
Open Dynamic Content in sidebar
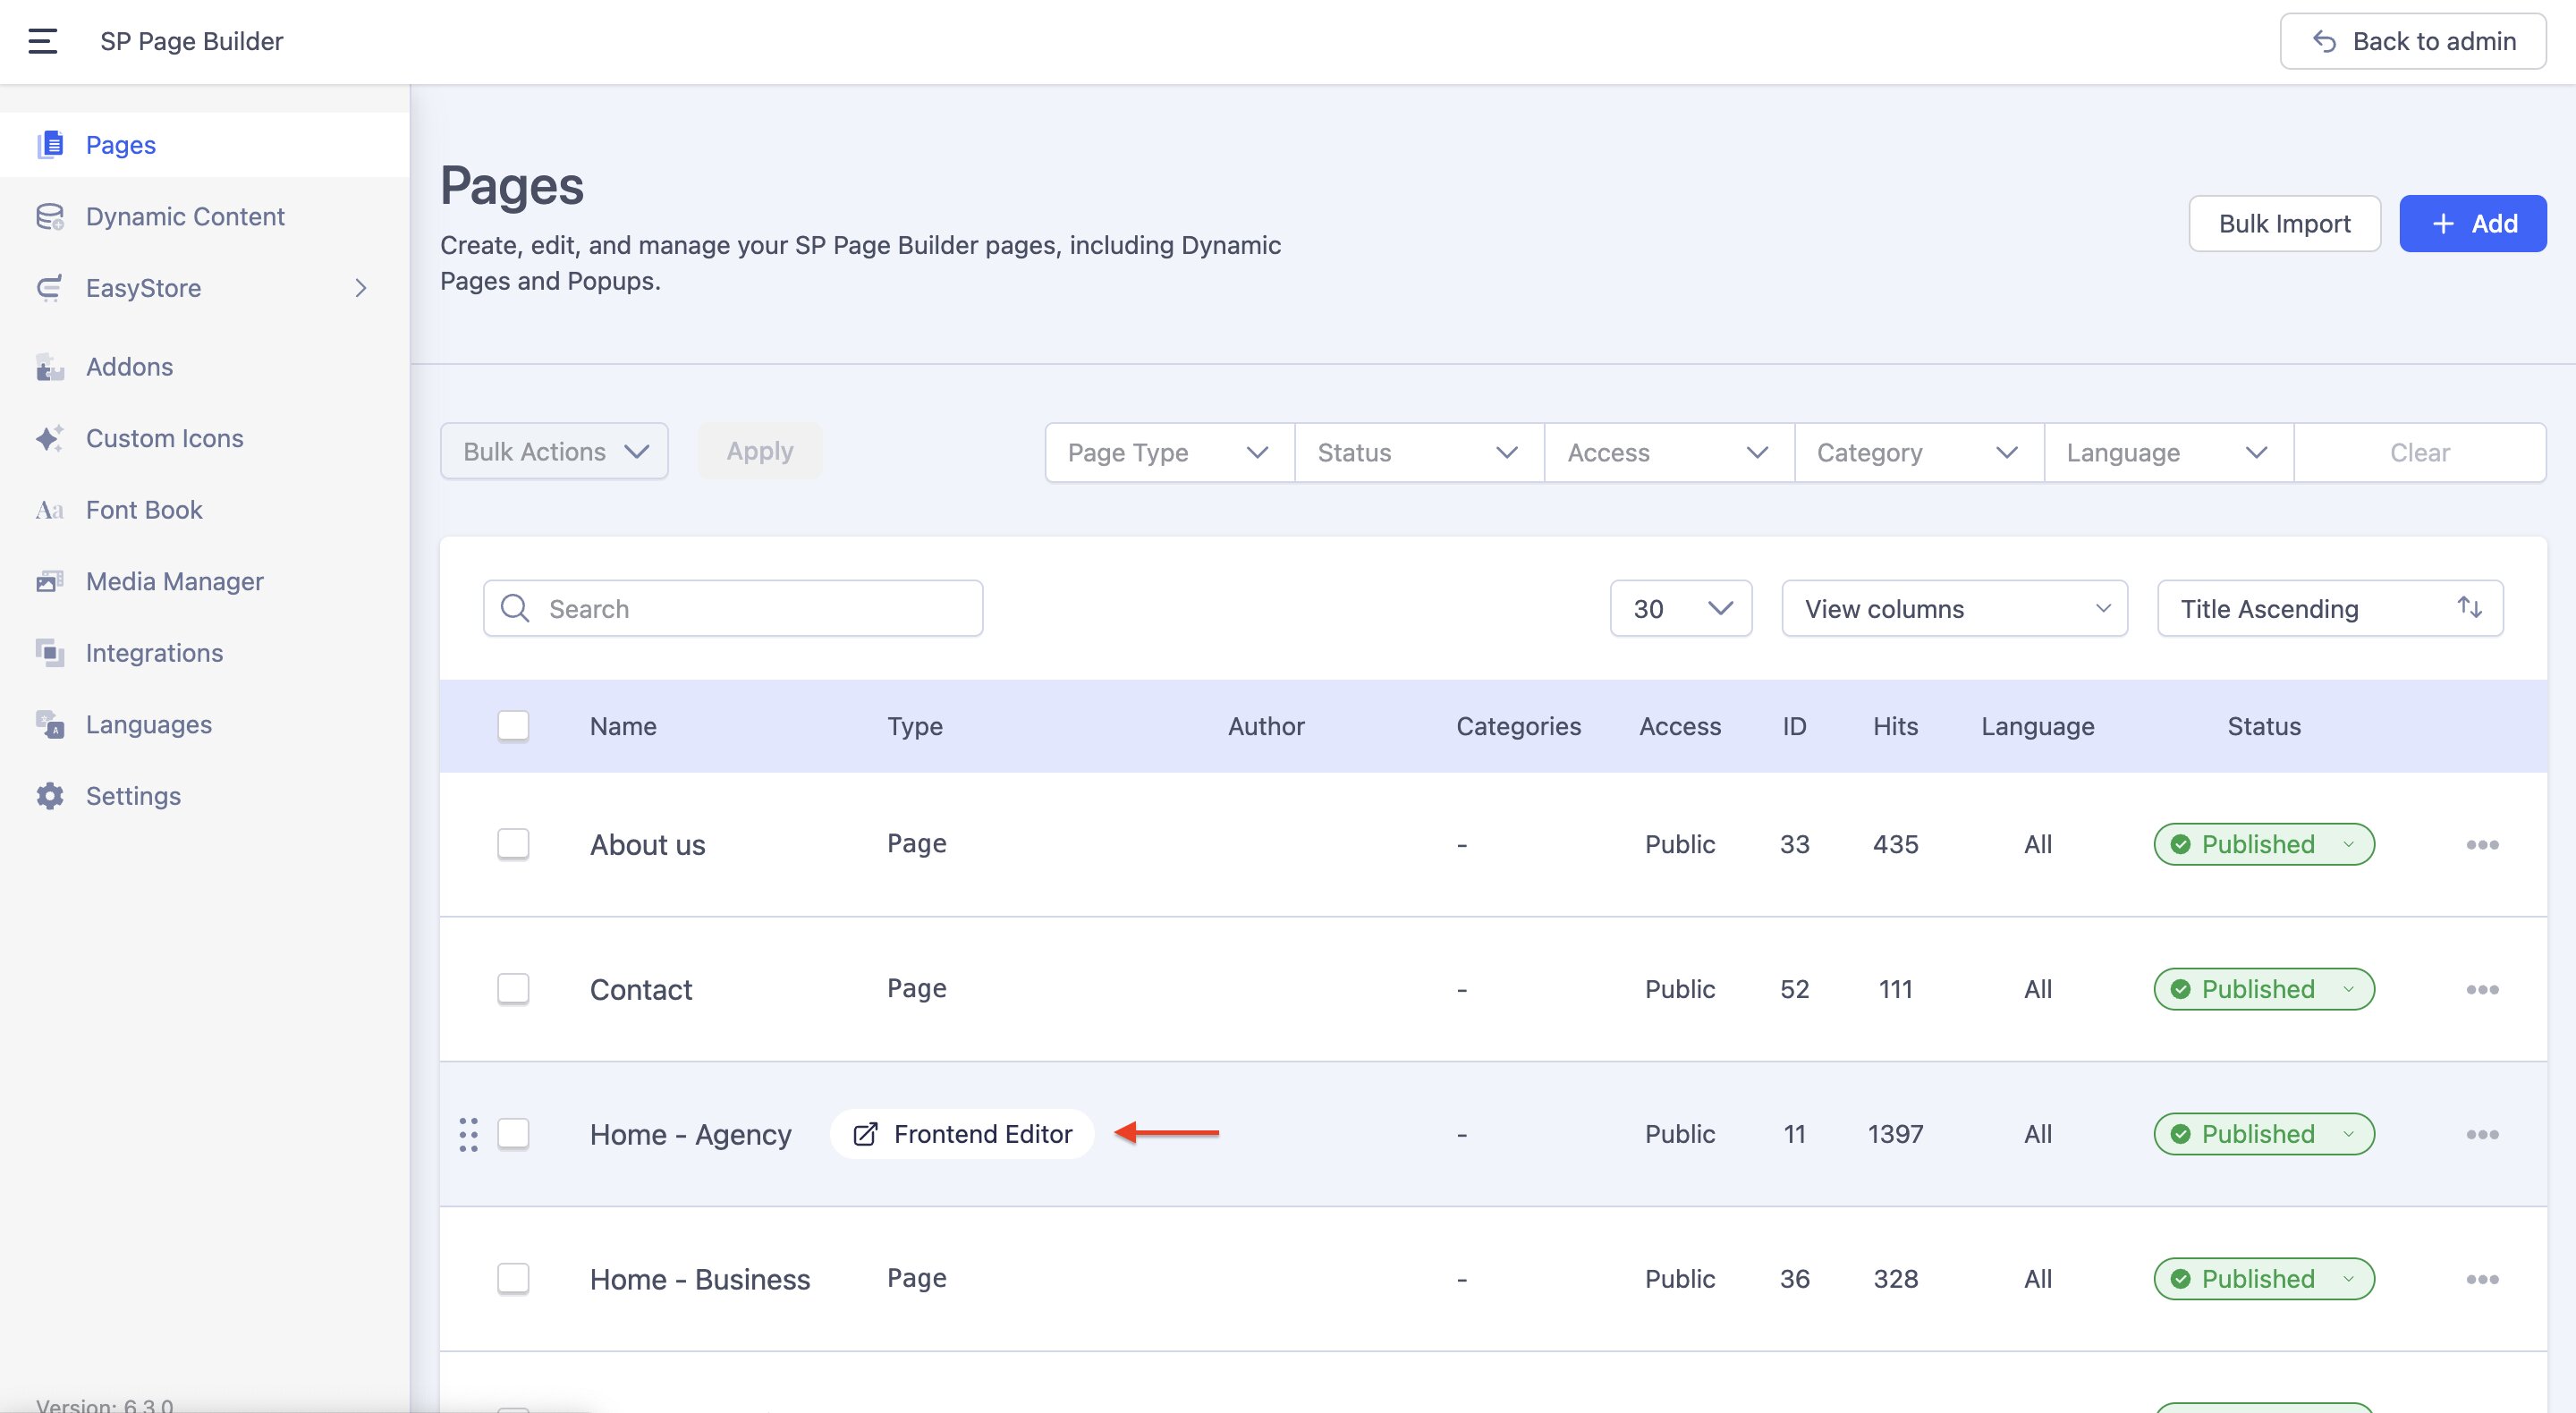click(185, 216)
